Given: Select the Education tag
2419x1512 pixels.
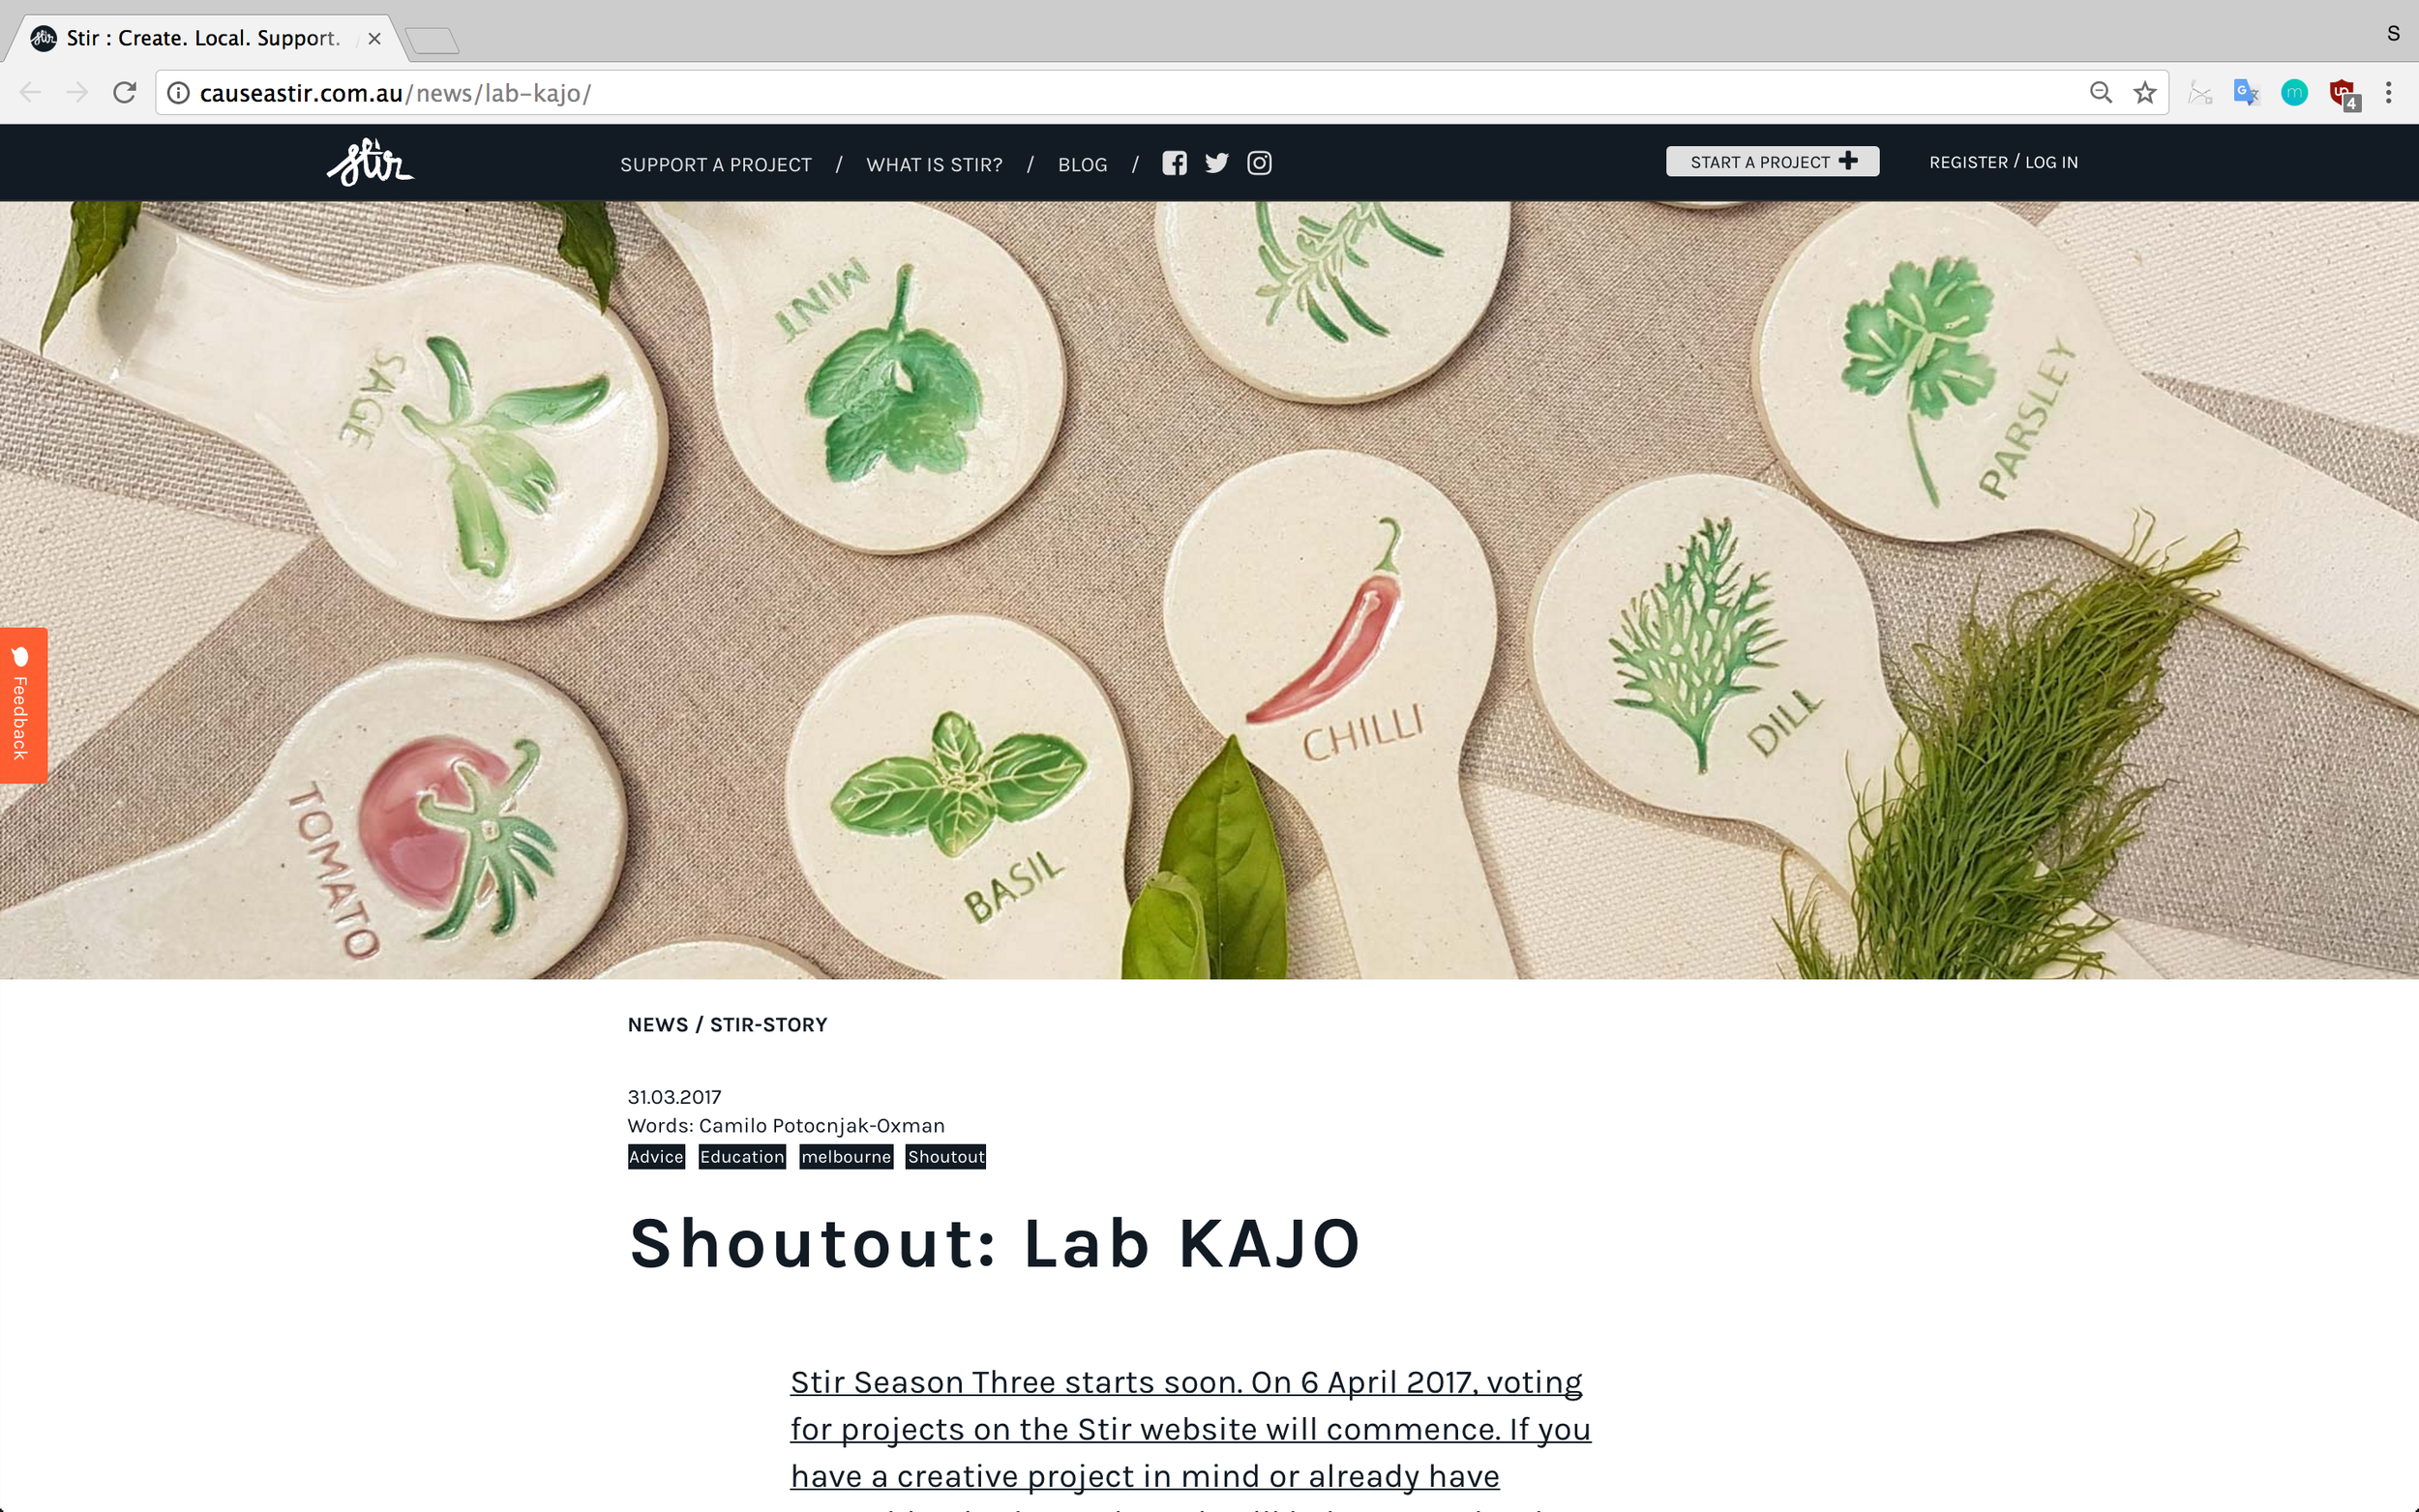Looking at the screenshot, I should pyautogui.click(x=742, y=1157).
